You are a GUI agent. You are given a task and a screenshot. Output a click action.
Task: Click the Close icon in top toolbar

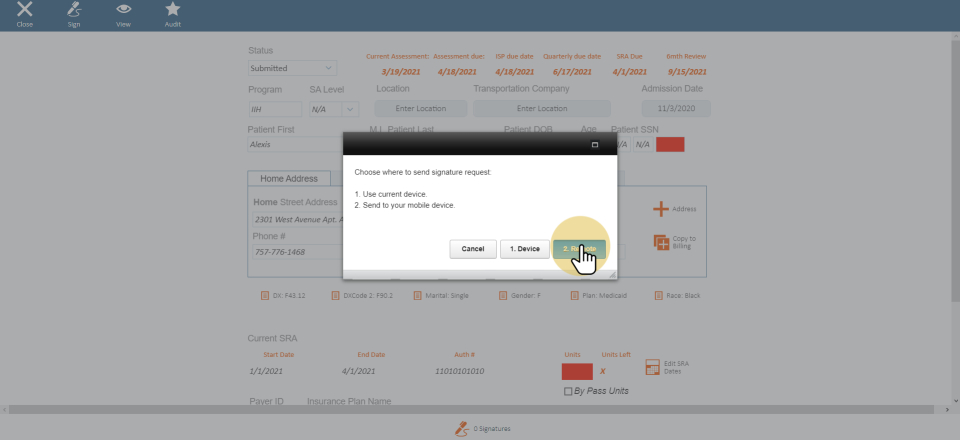pos(25,11)
